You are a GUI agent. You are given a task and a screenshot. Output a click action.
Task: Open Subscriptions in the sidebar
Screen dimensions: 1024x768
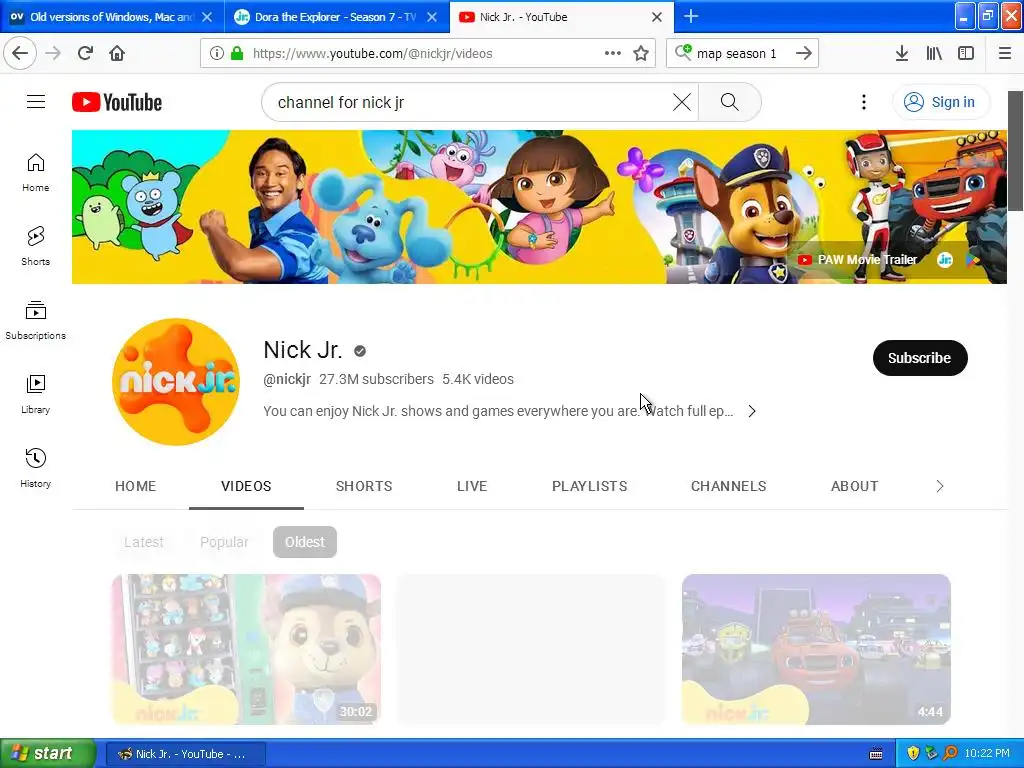pyautogui.click(x=36, y=320)
